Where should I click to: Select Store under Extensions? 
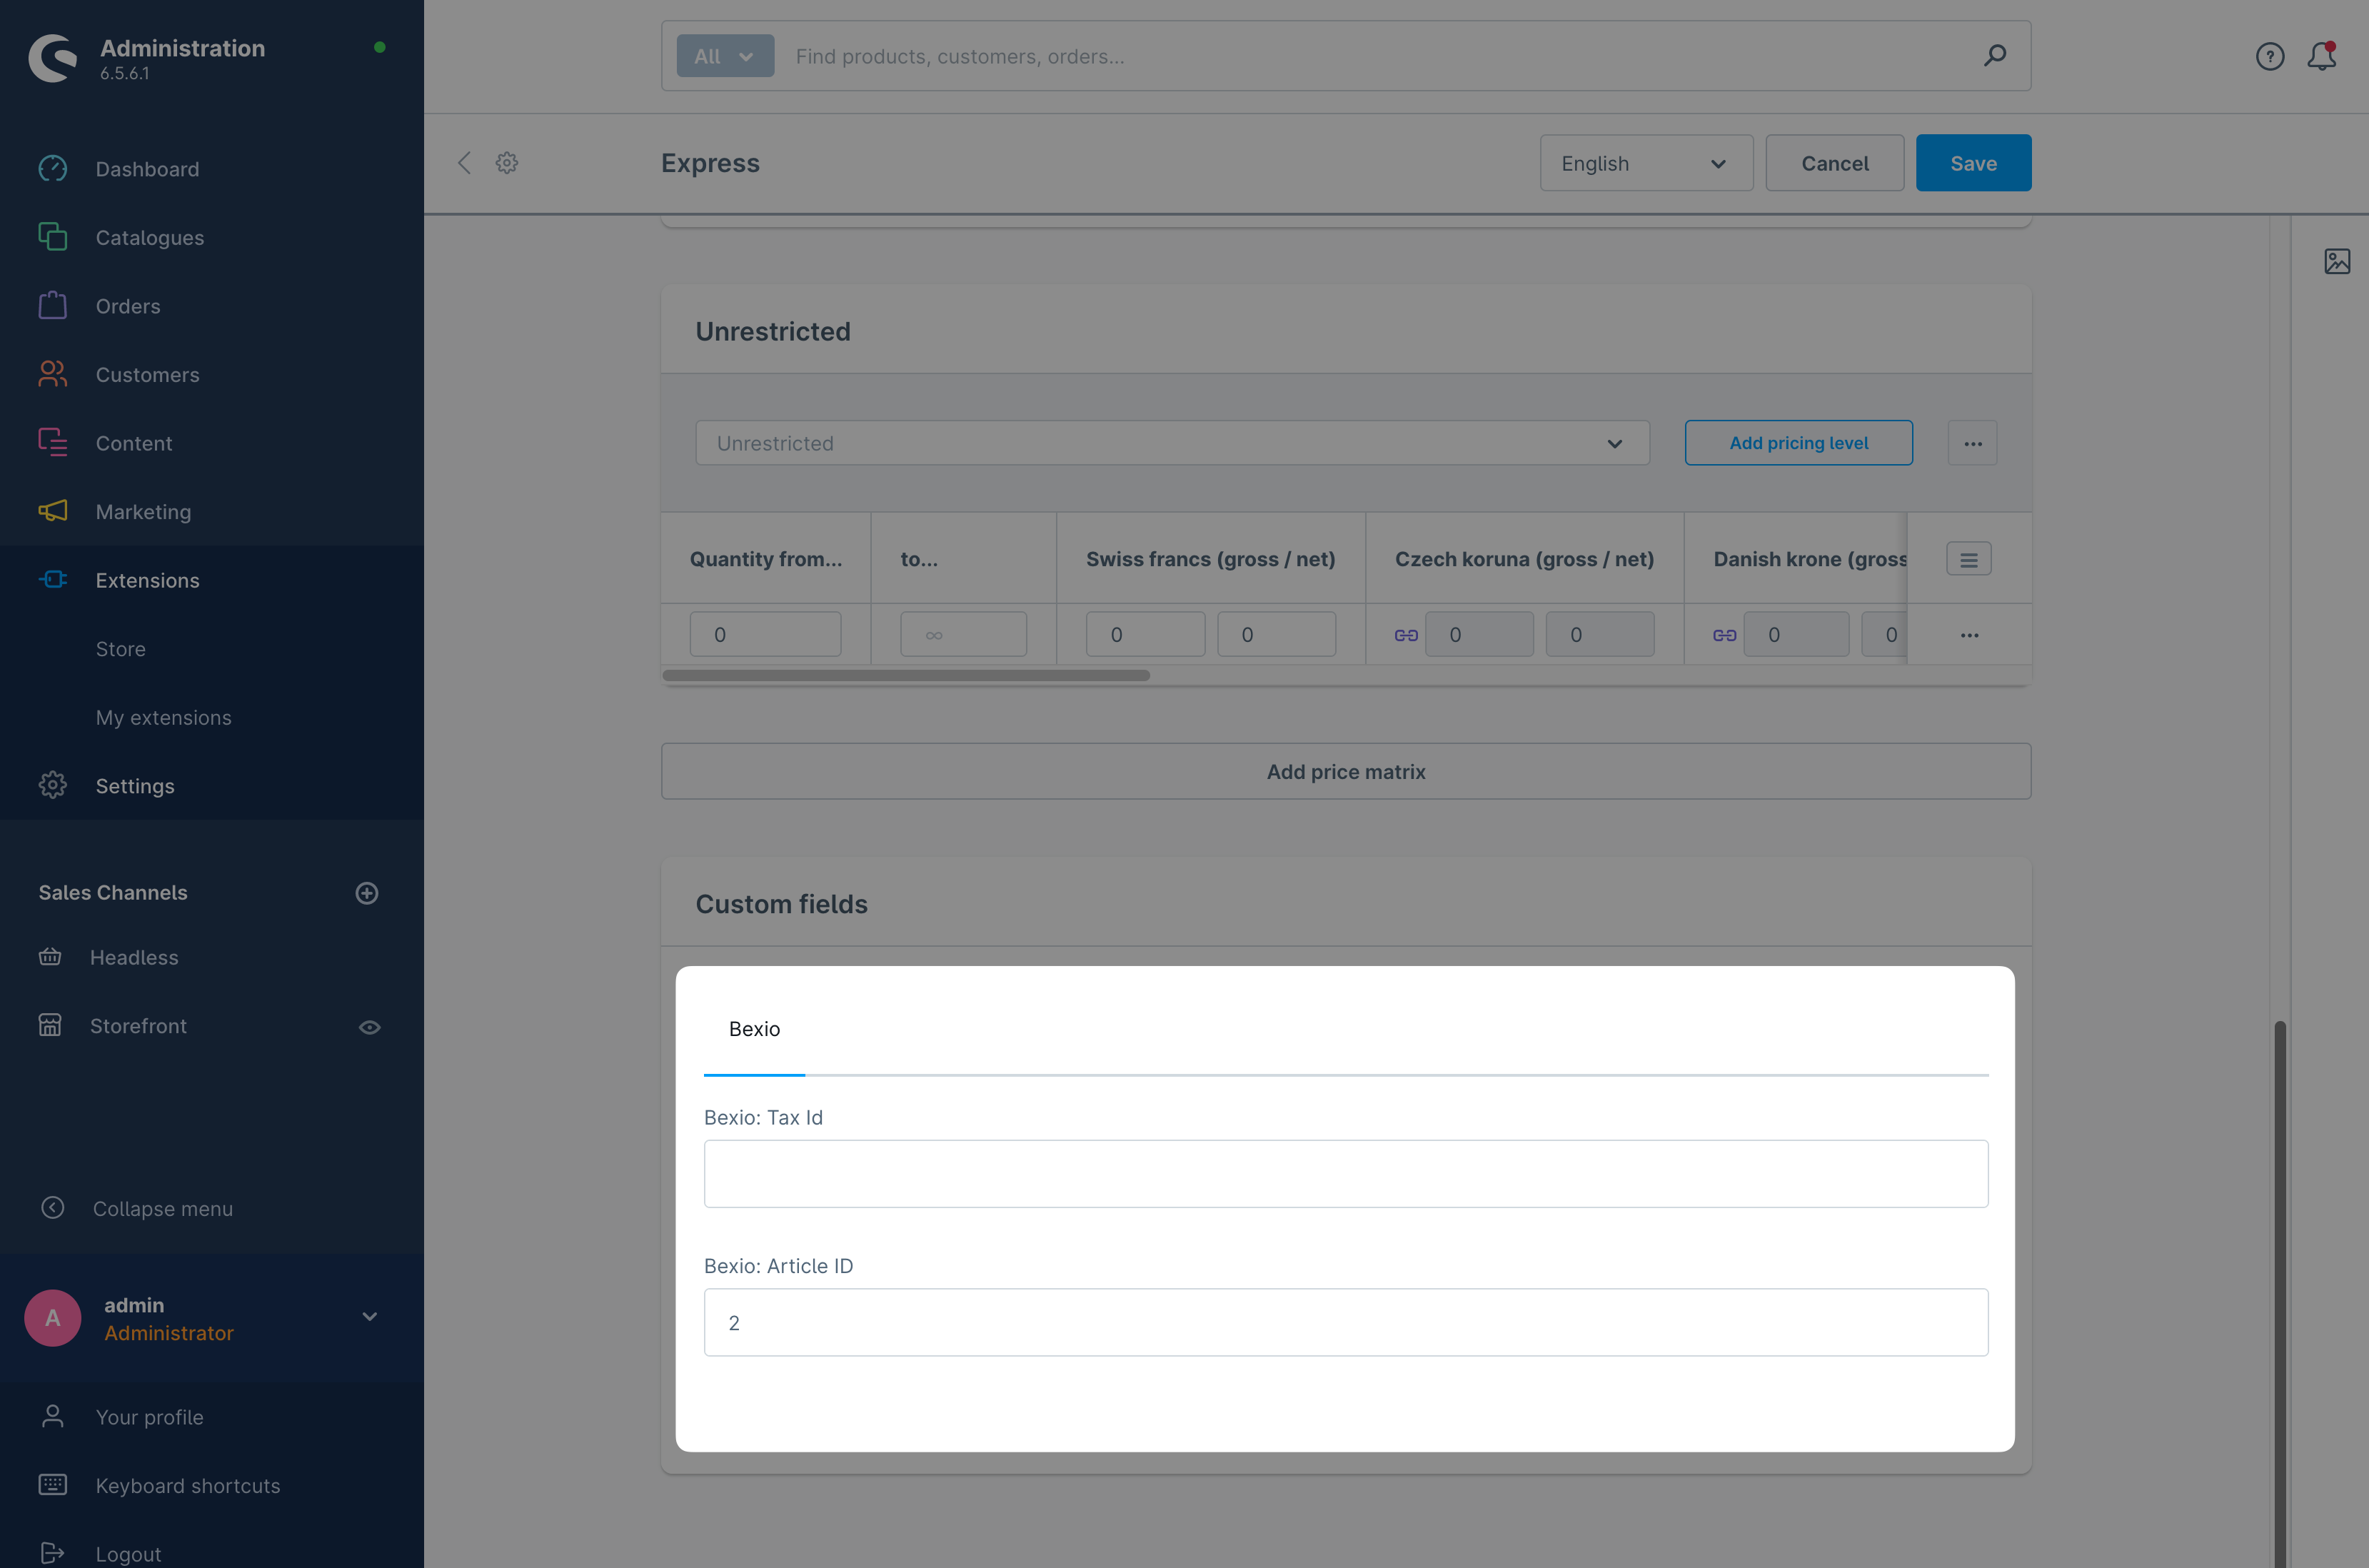point(120,648)
